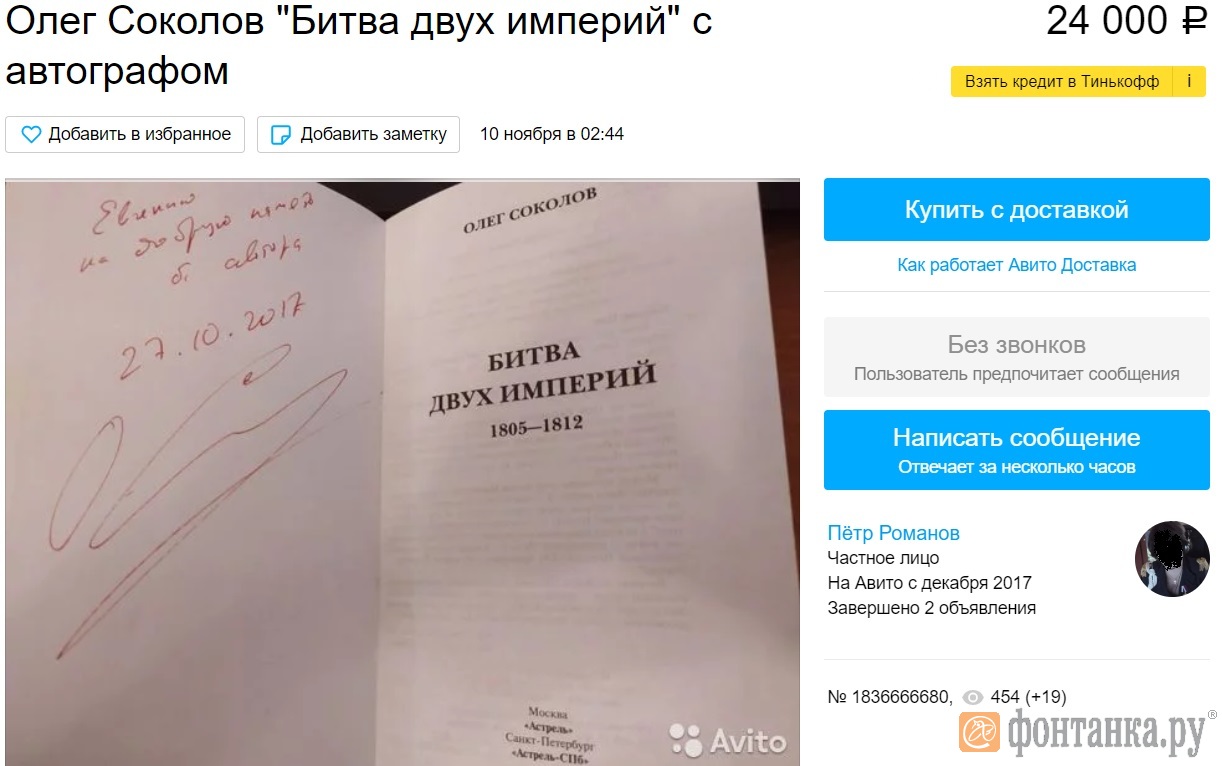
Task: Click the disabled Без звонков button
Action: [x=1016, y=357]
